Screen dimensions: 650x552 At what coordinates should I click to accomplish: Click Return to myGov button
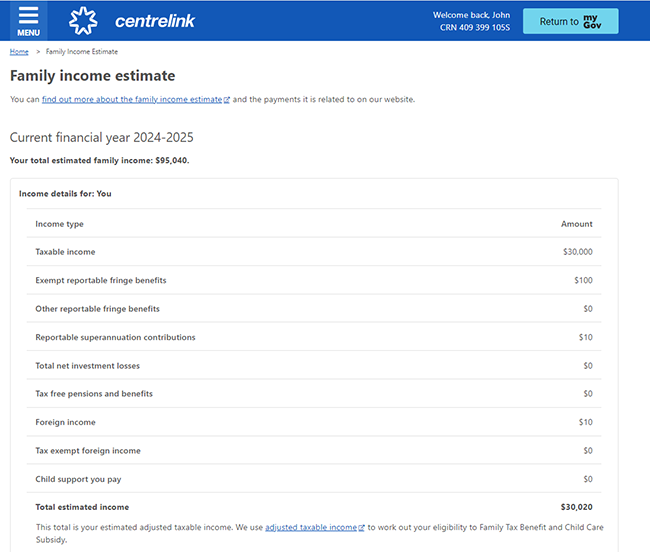570,21
